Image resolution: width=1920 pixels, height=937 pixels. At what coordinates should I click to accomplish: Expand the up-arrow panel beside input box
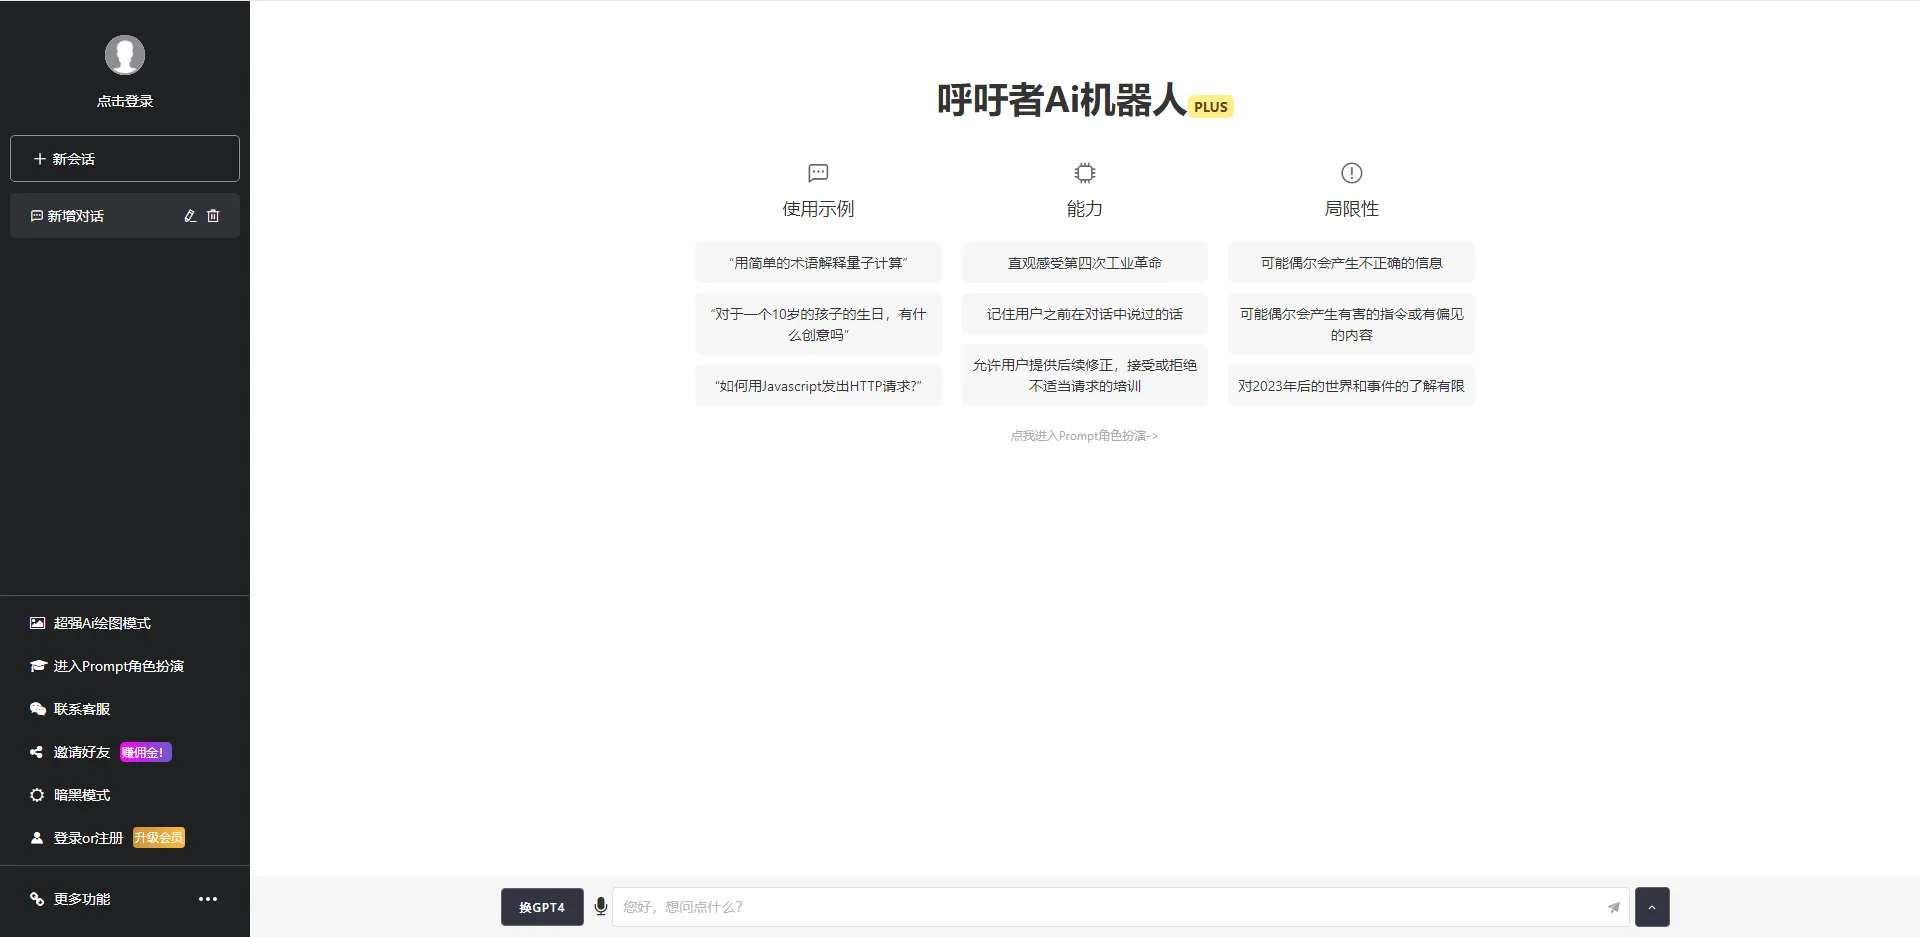pyautogui.click(x=1652, y=907)
